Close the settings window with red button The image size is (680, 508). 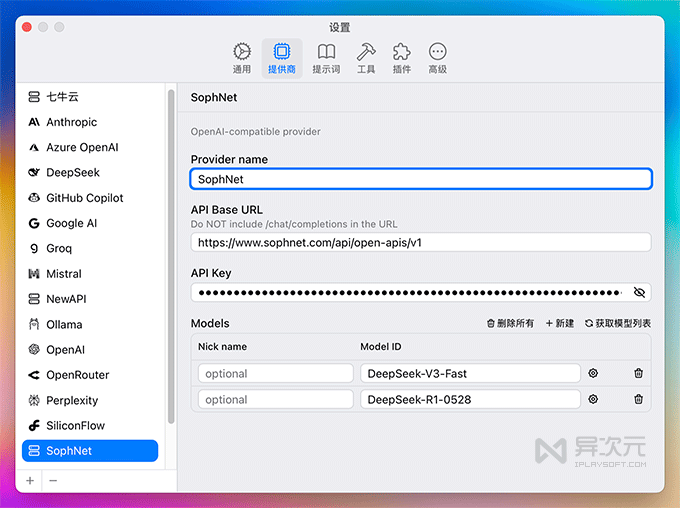[27, 27]
